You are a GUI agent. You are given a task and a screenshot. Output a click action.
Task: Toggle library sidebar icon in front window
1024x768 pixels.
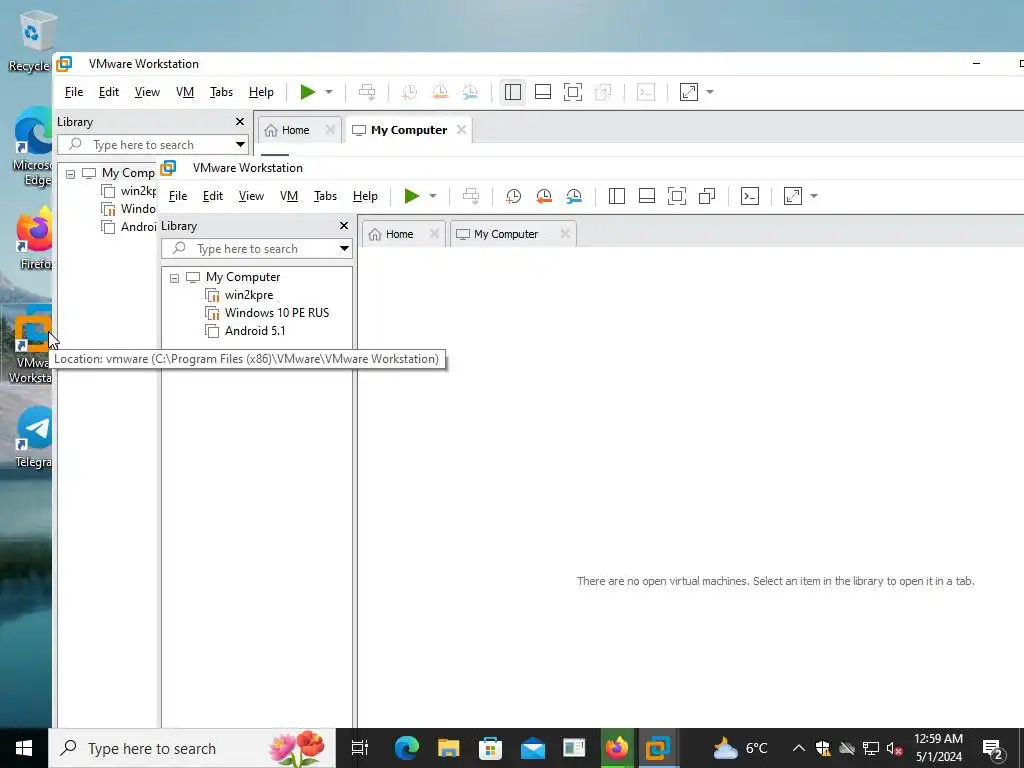(x=616, y=196)
